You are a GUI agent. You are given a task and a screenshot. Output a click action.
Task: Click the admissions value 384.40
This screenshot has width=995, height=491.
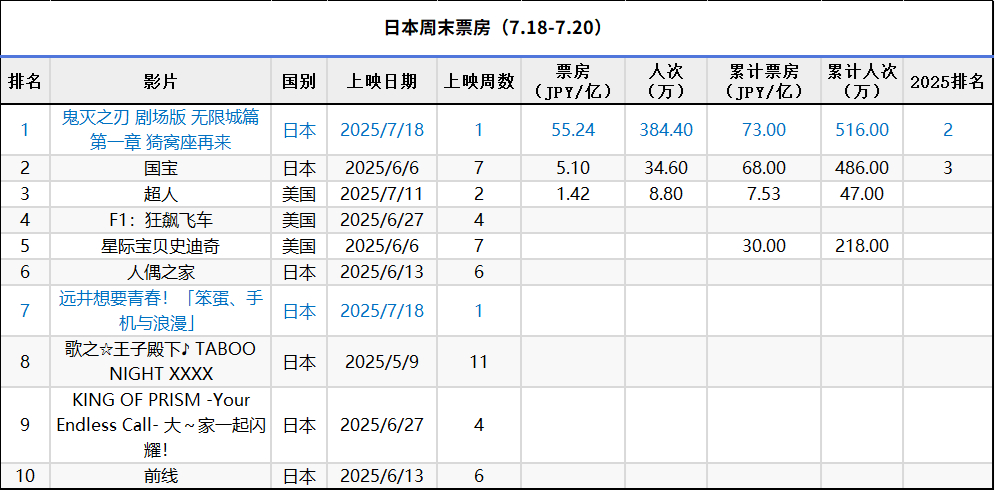[666, 130]
